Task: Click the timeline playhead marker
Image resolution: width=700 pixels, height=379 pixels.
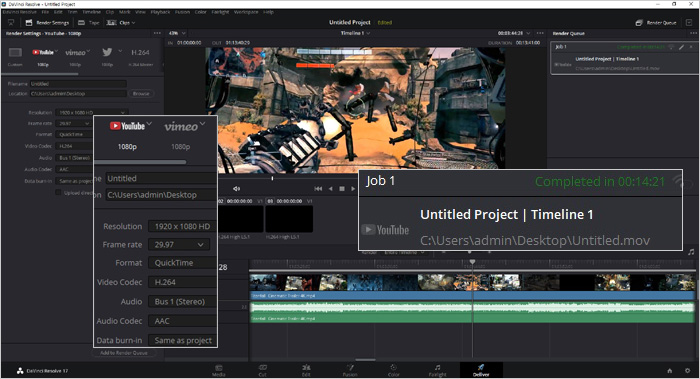Action: click(x=472, y=262)
